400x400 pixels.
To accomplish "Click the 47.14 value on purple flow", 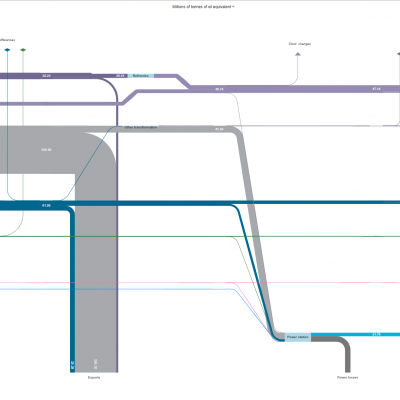I will [376, 89].
